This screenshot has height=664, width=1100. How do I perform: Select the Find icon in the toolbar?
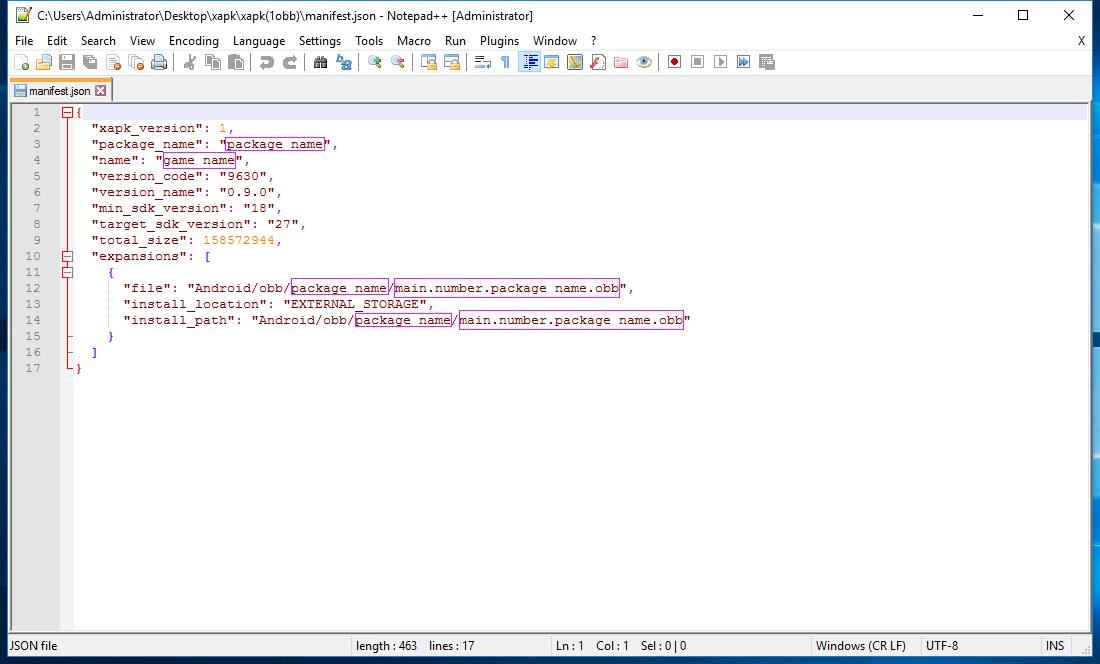pos(321,62)
